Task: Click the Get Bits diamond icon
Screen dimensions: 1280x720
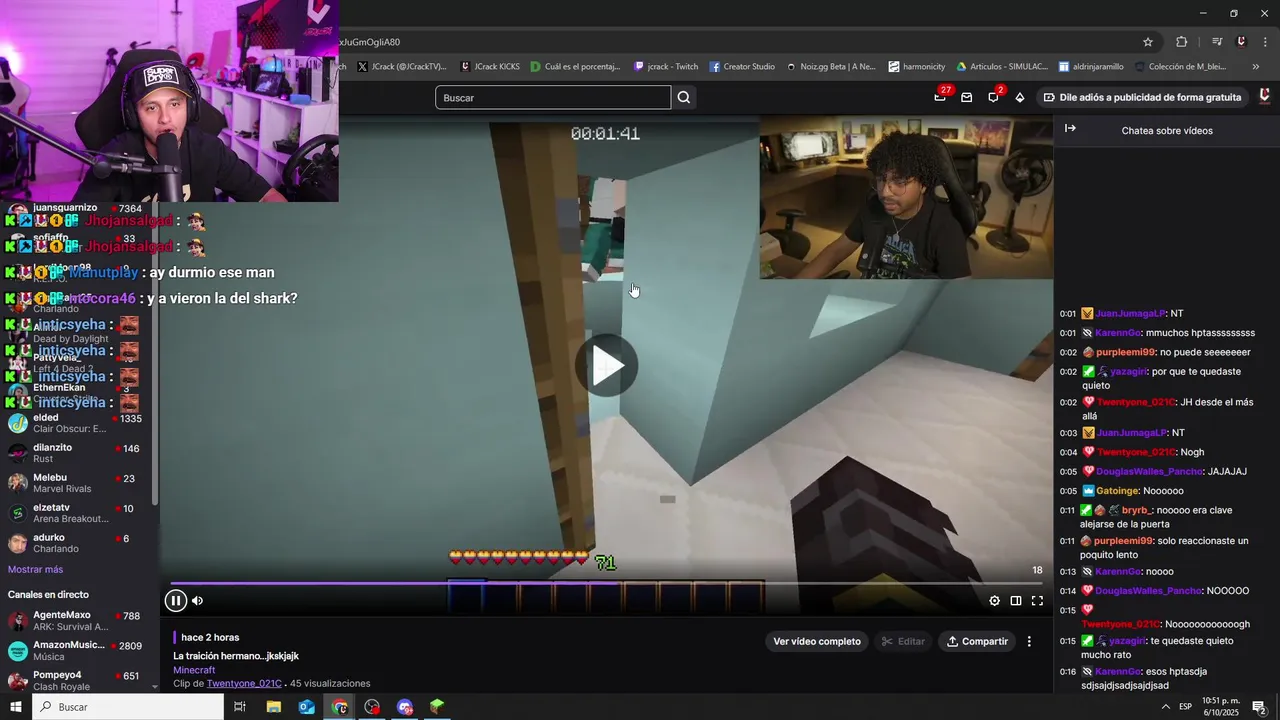Action: [x=1019, y=97]
